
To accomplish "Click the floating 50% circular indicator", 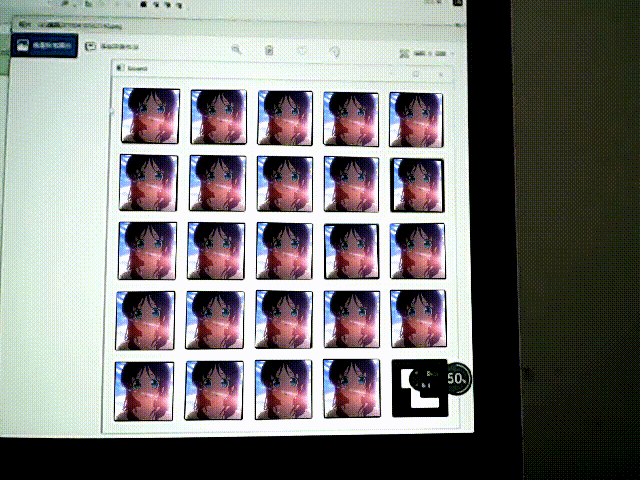I will pyautogui.click(x=458, y=378).
